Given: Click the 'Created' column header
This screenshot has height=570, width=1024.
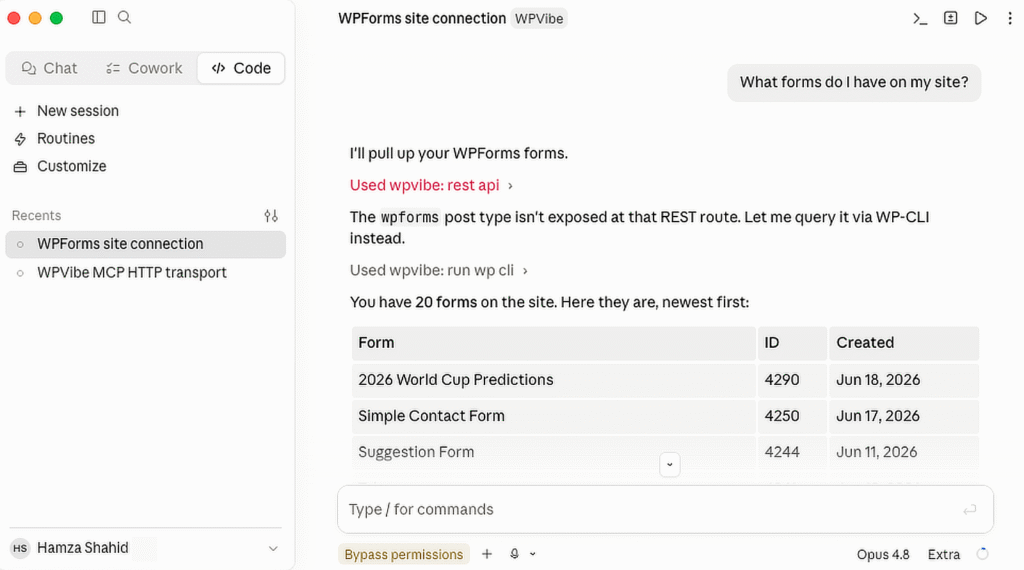Looking at the screenshot, I should click(904, 343).
